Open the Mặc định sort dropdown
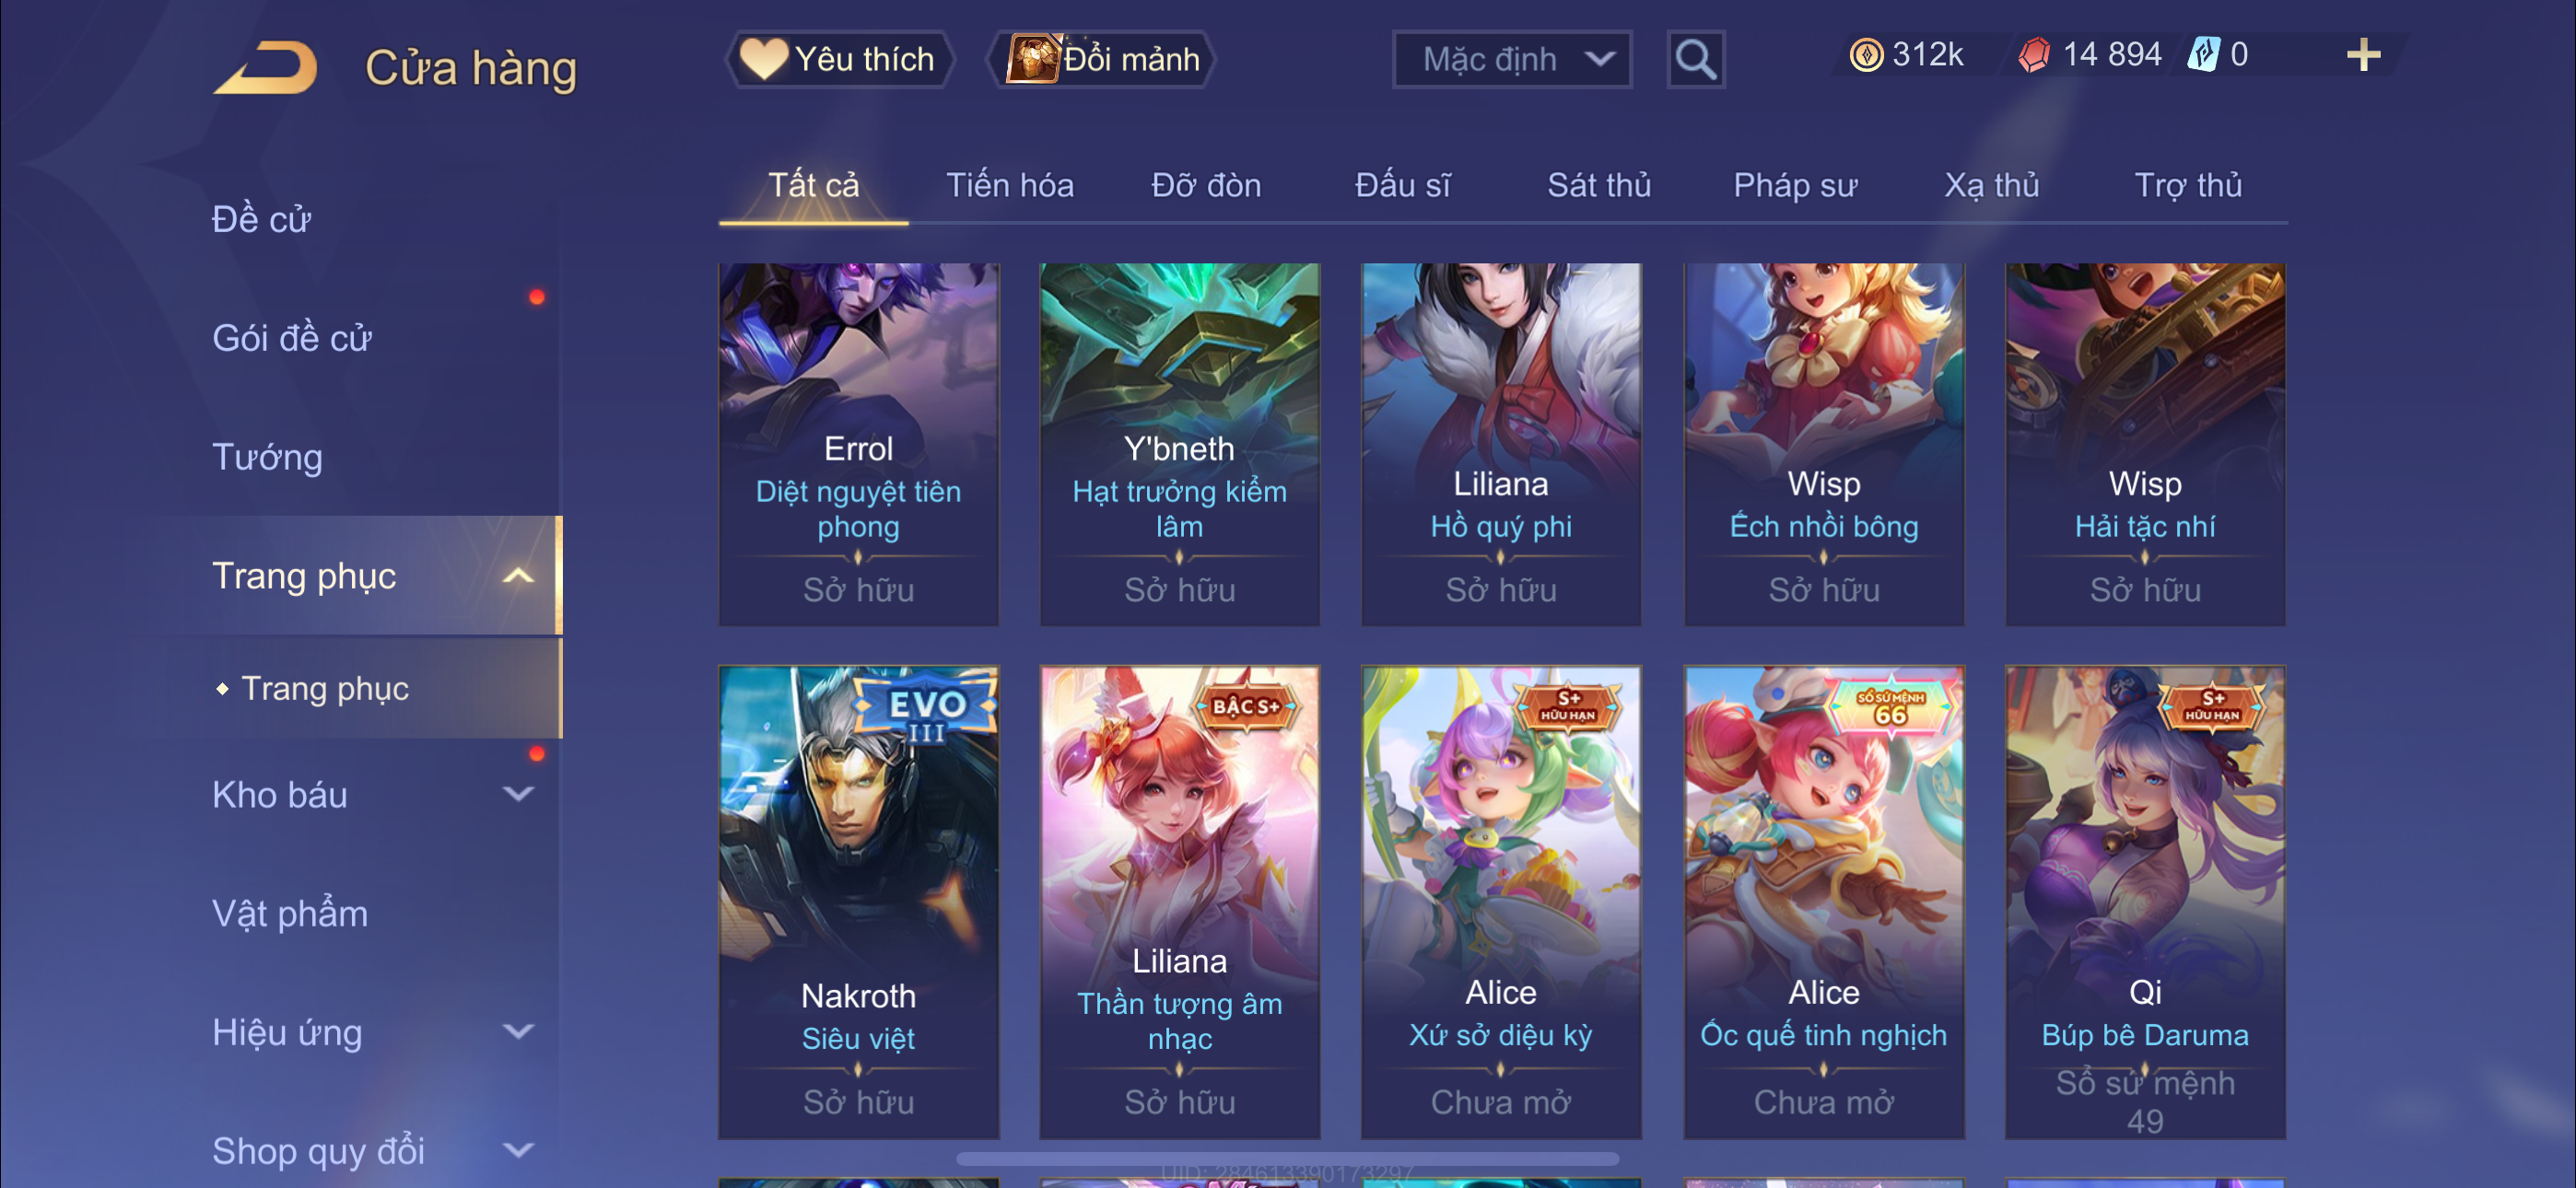Screen dimensions: 2576x1188 click(1512, 60)
